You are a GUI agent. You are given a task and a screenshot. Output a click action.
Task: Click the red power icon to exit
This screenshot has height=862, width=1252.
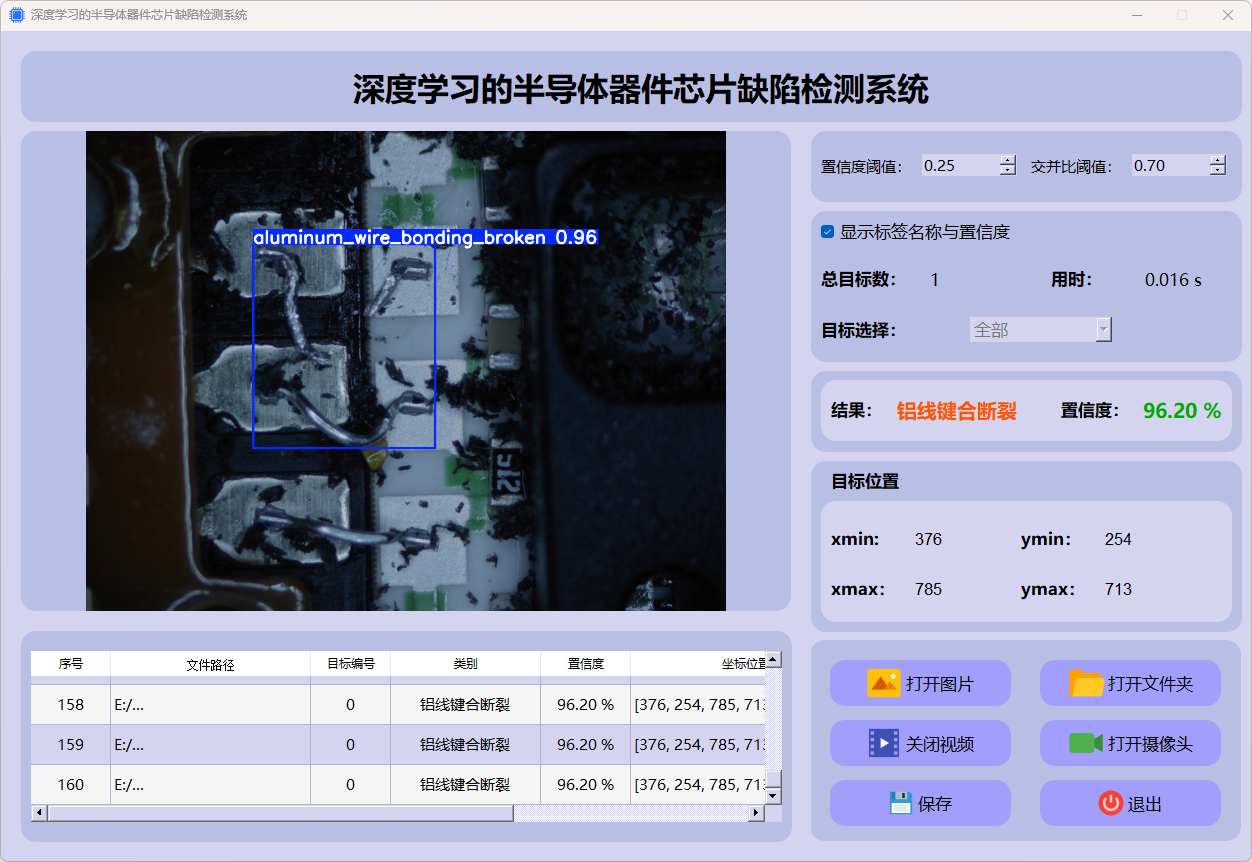[1110, 803]
